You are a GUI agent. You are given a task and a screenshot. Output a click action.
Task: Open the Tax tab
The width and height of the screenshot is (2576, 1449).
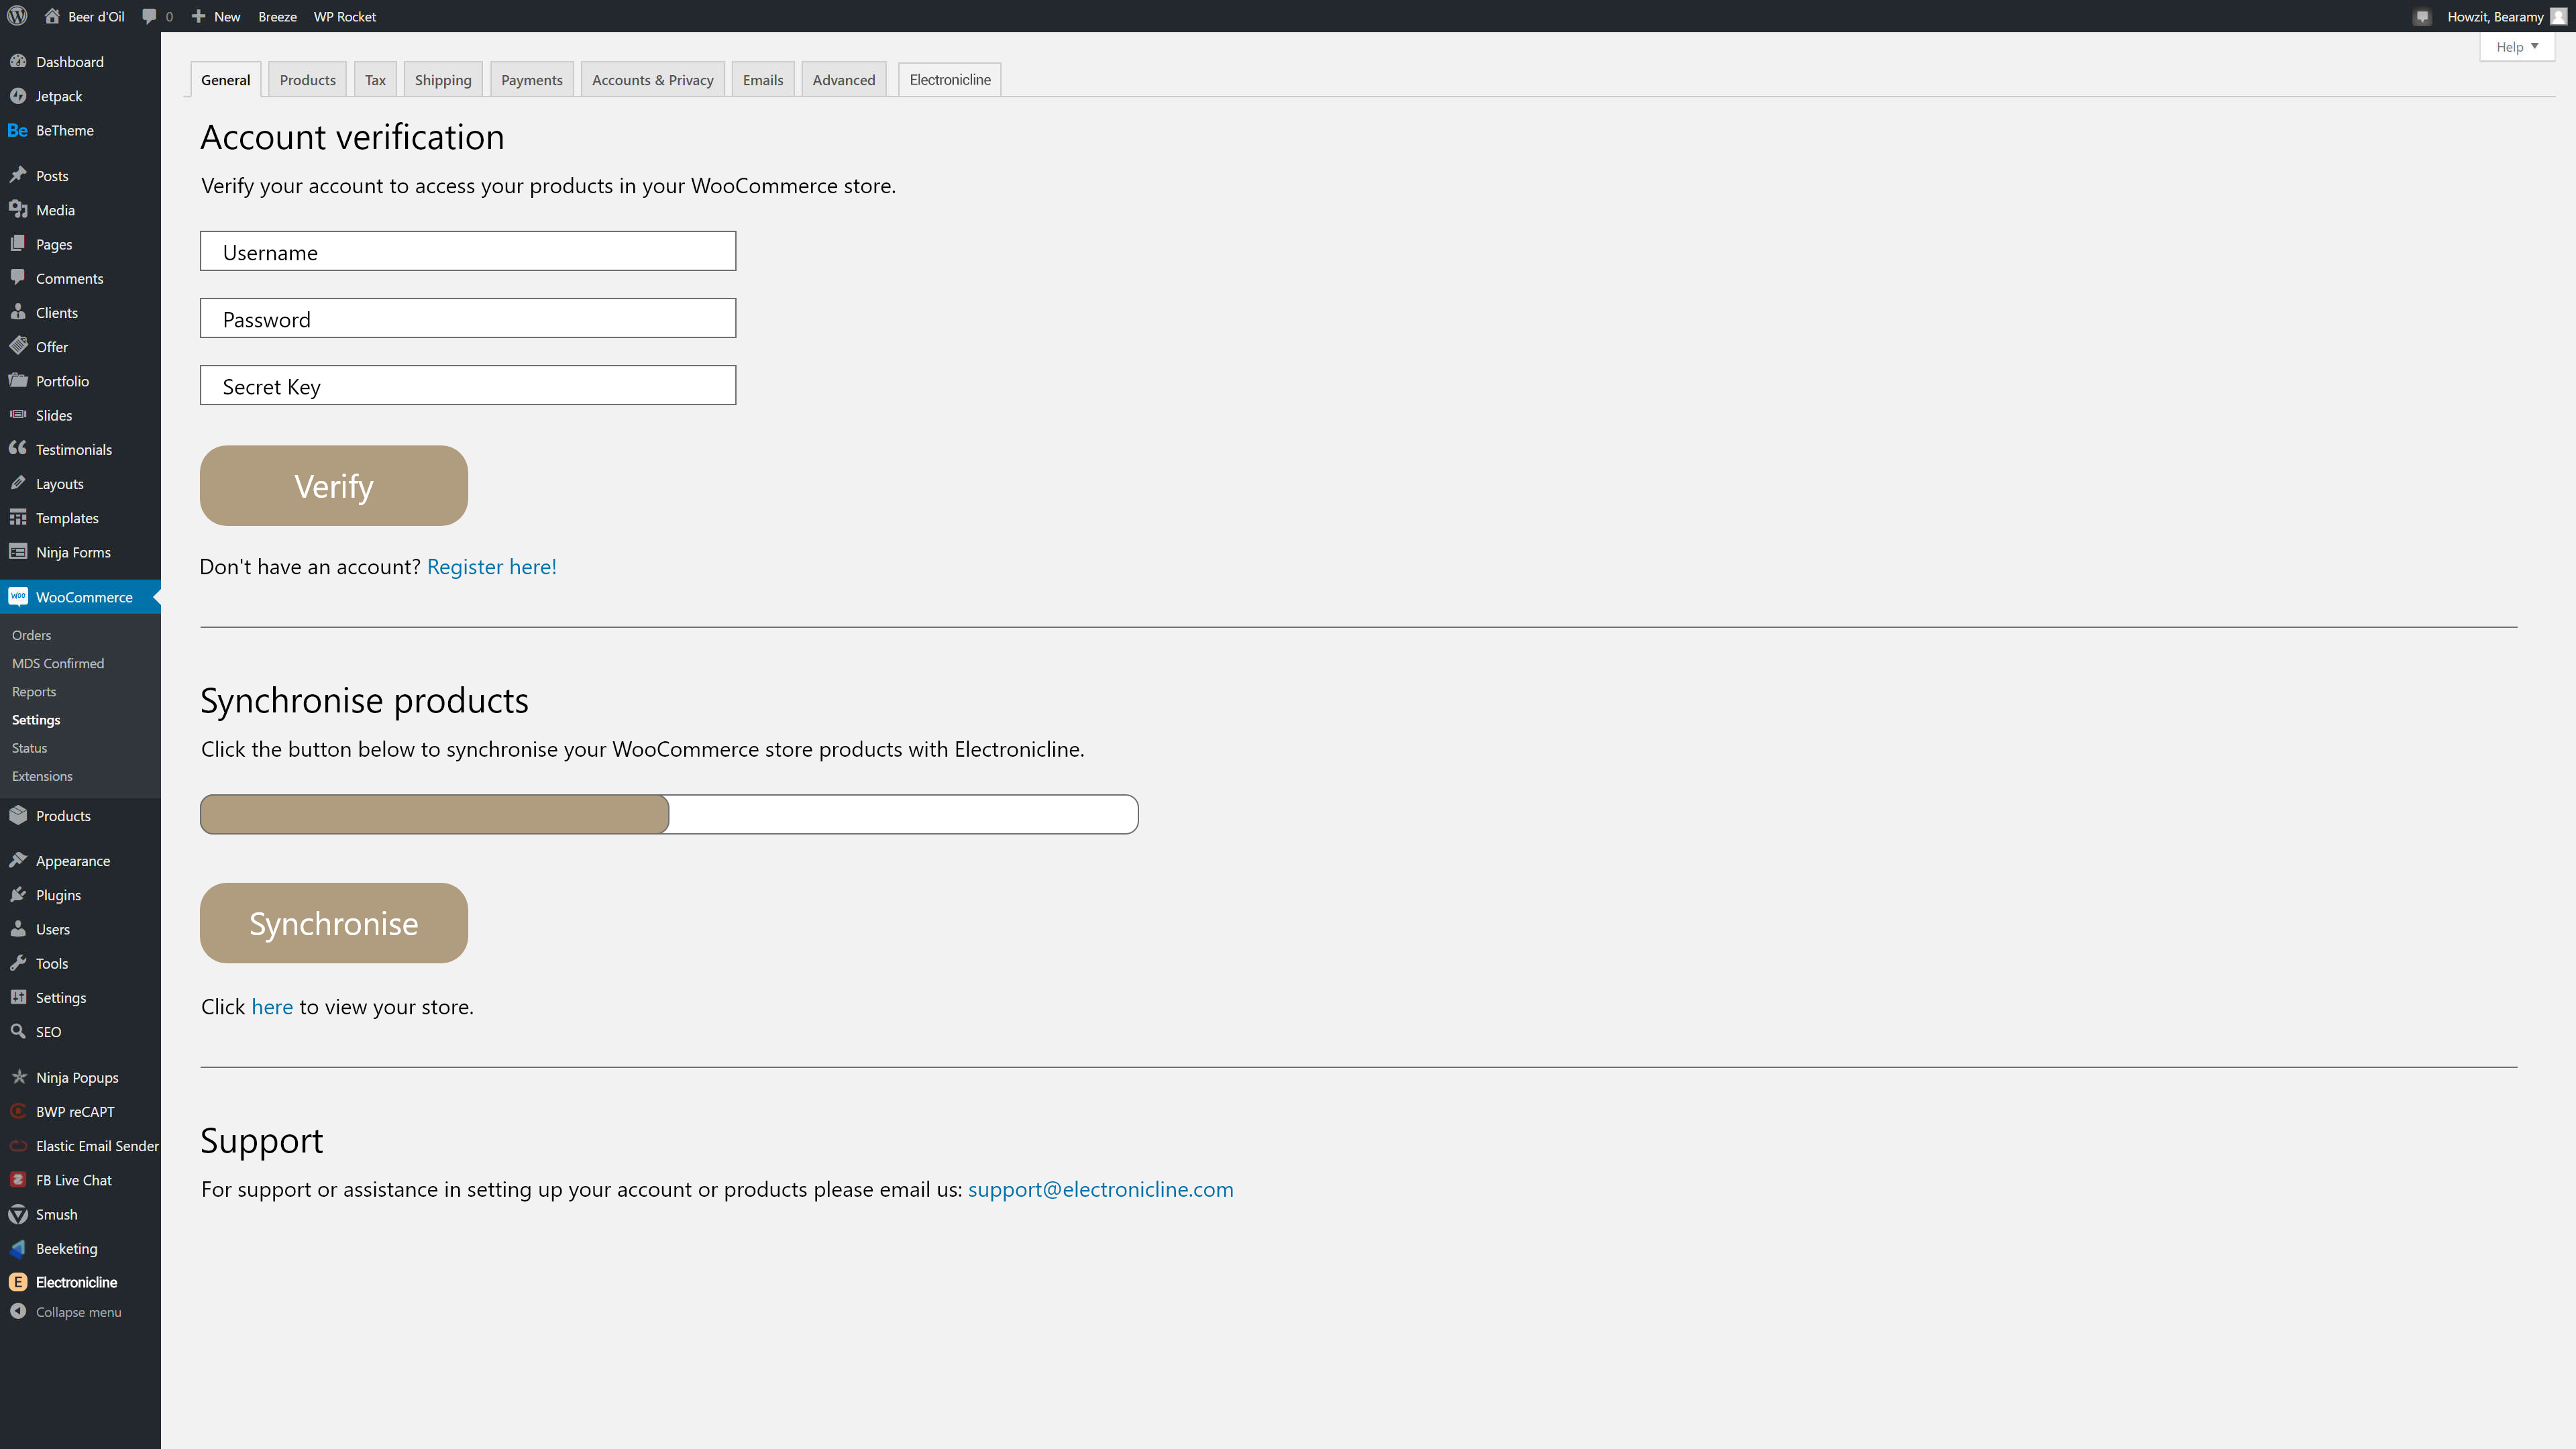tap(375, 80)
